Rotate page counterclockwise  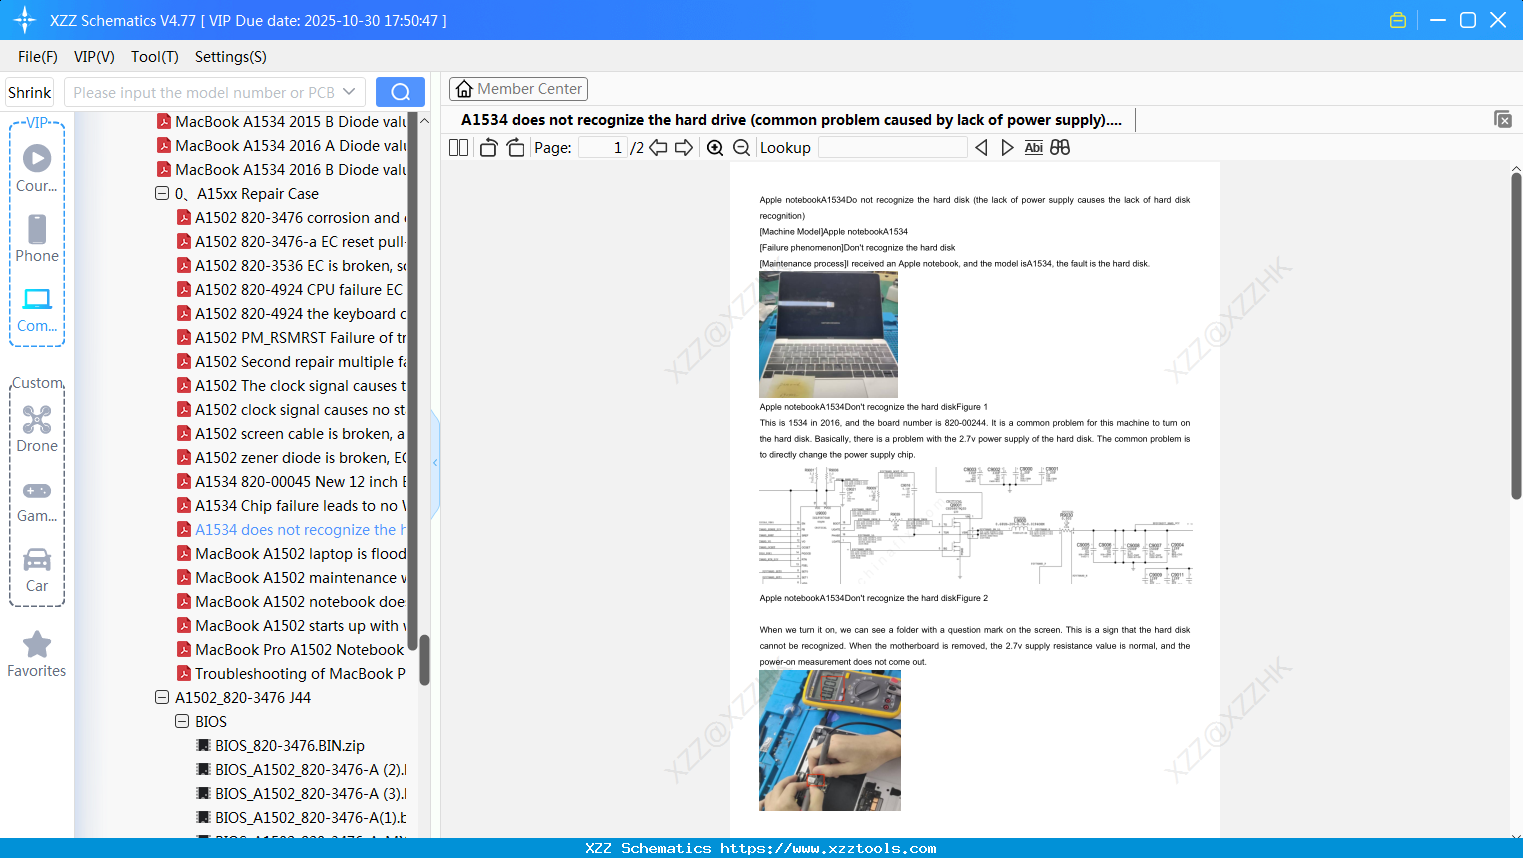(x=488, y=147)
